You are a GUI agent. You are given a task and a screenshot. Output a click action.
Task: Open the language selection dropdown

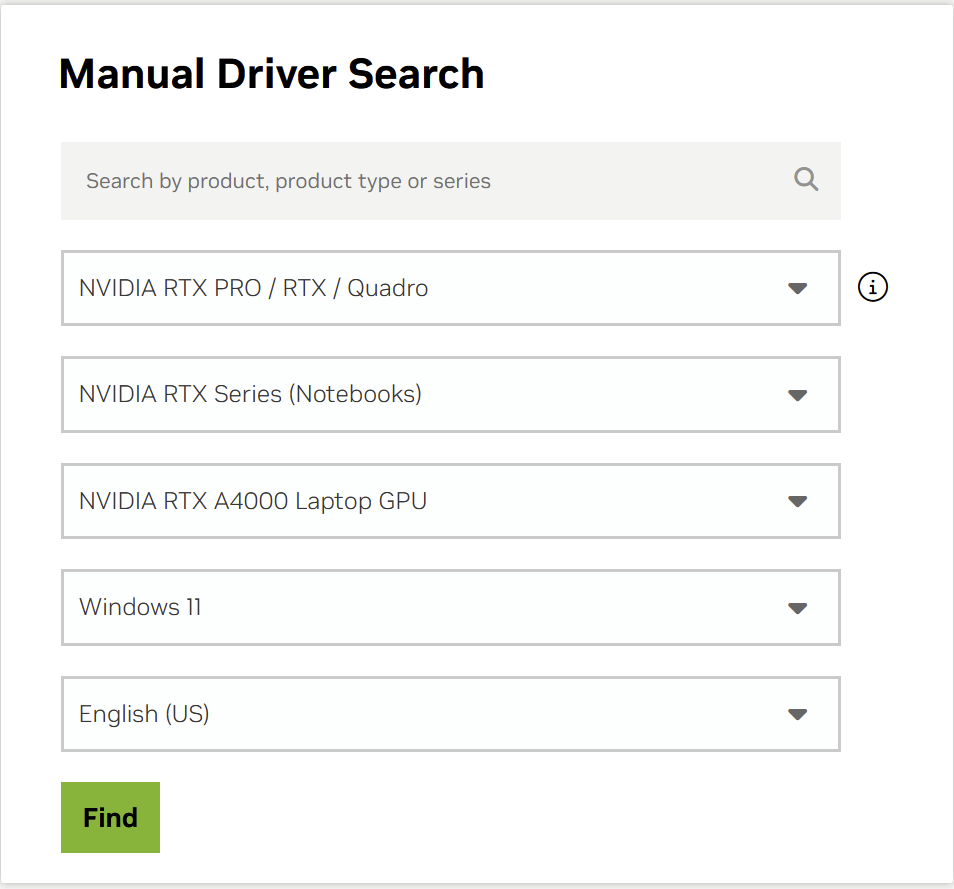tap(450, 714)
